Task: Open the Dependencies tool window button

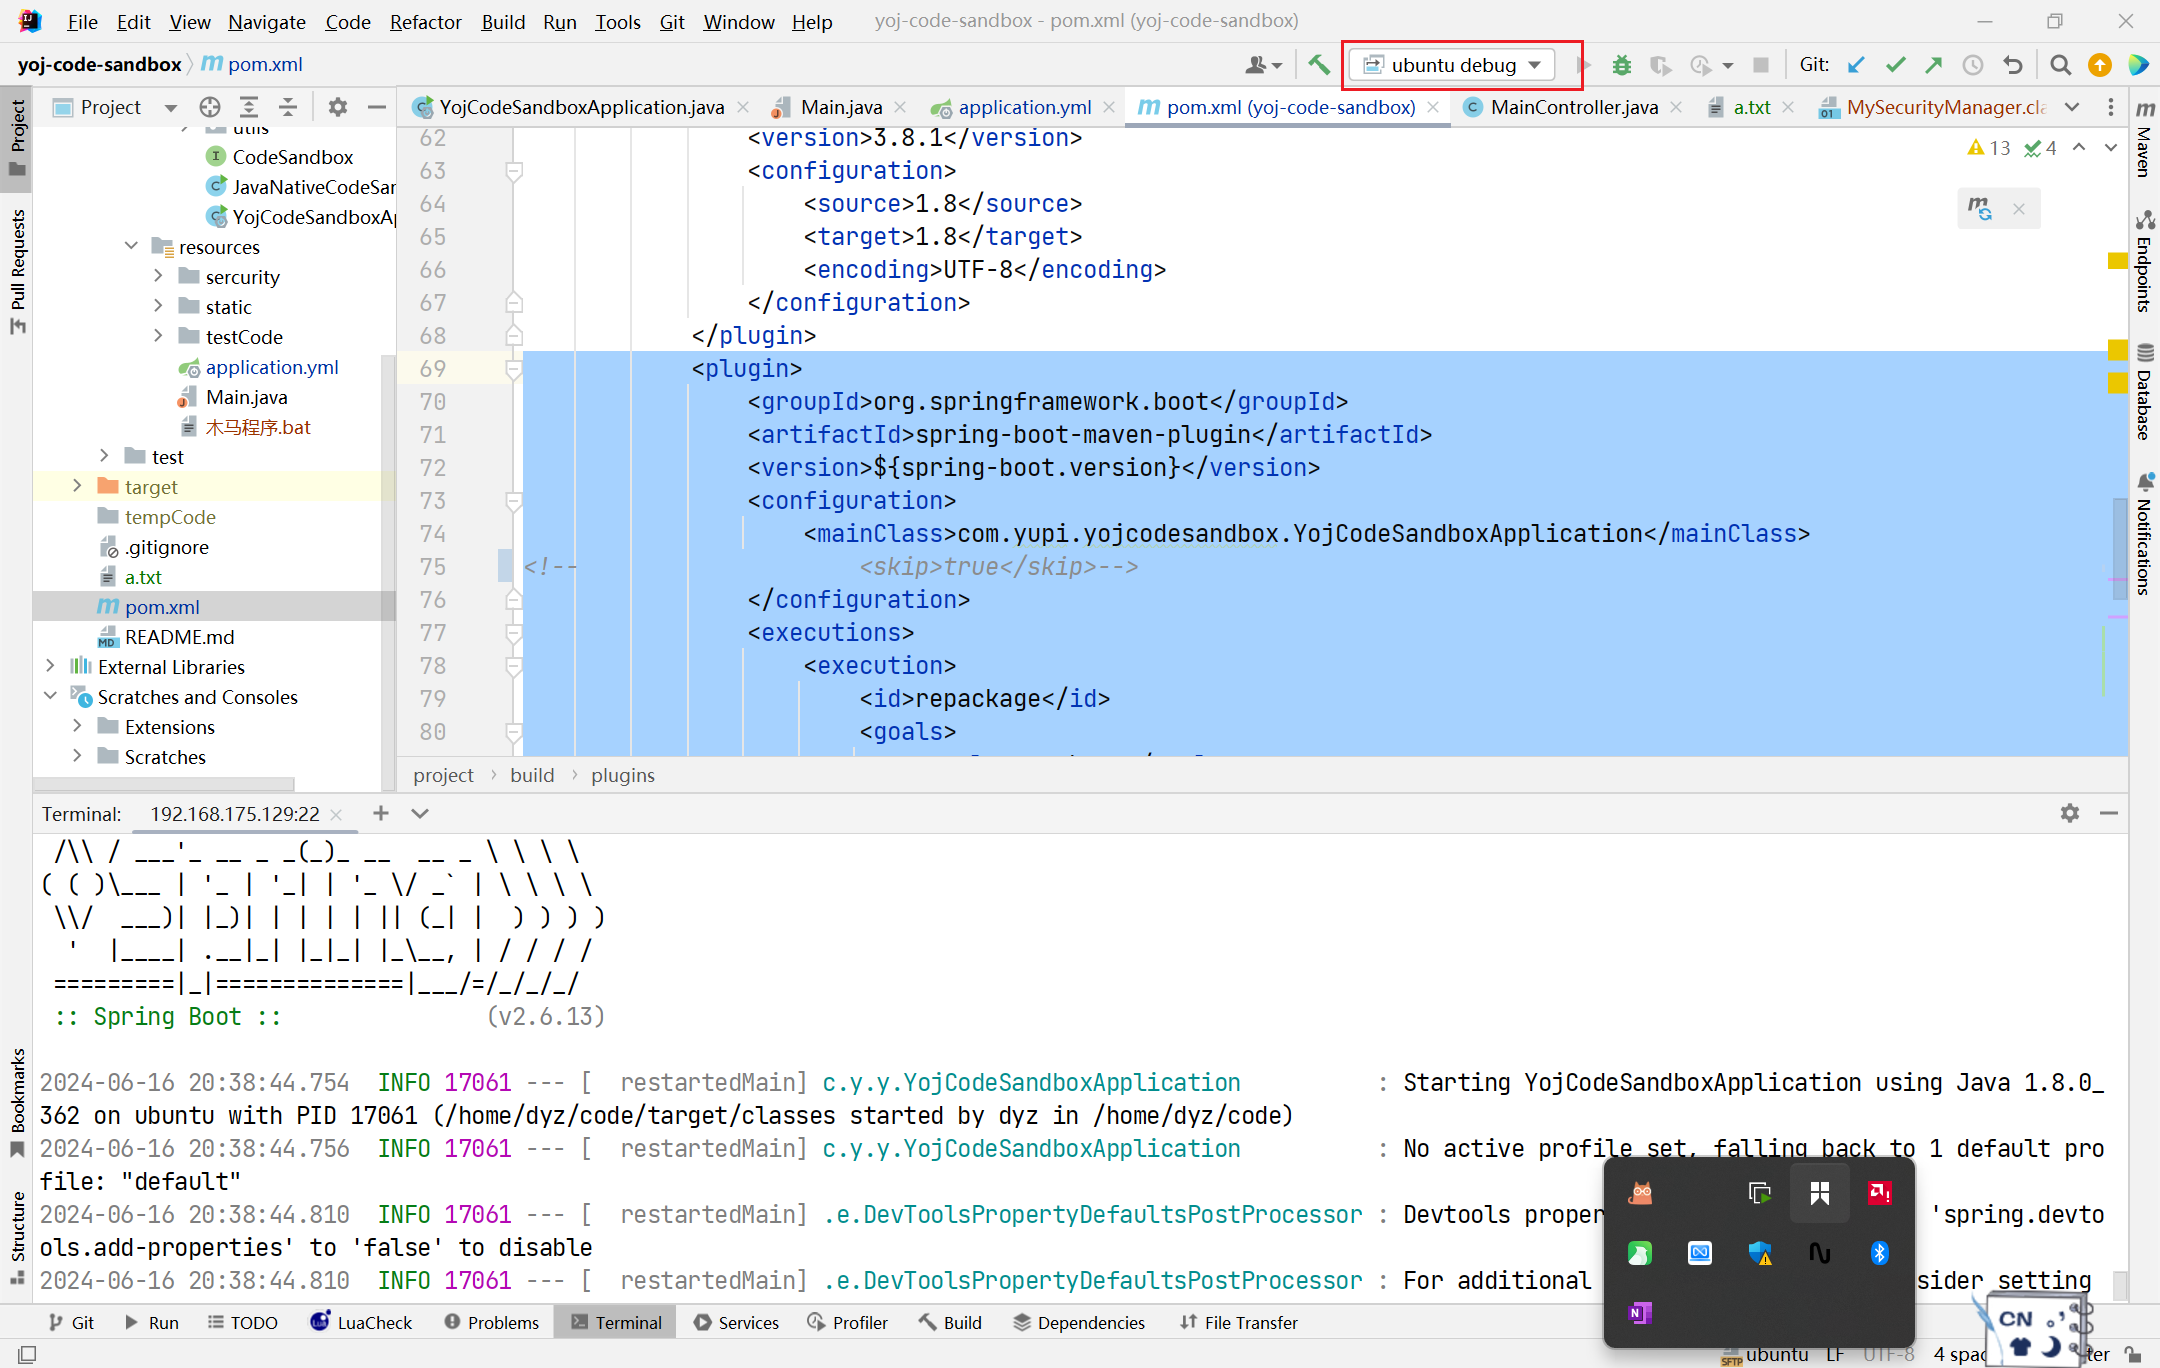Action: tap(1079, 1322)
